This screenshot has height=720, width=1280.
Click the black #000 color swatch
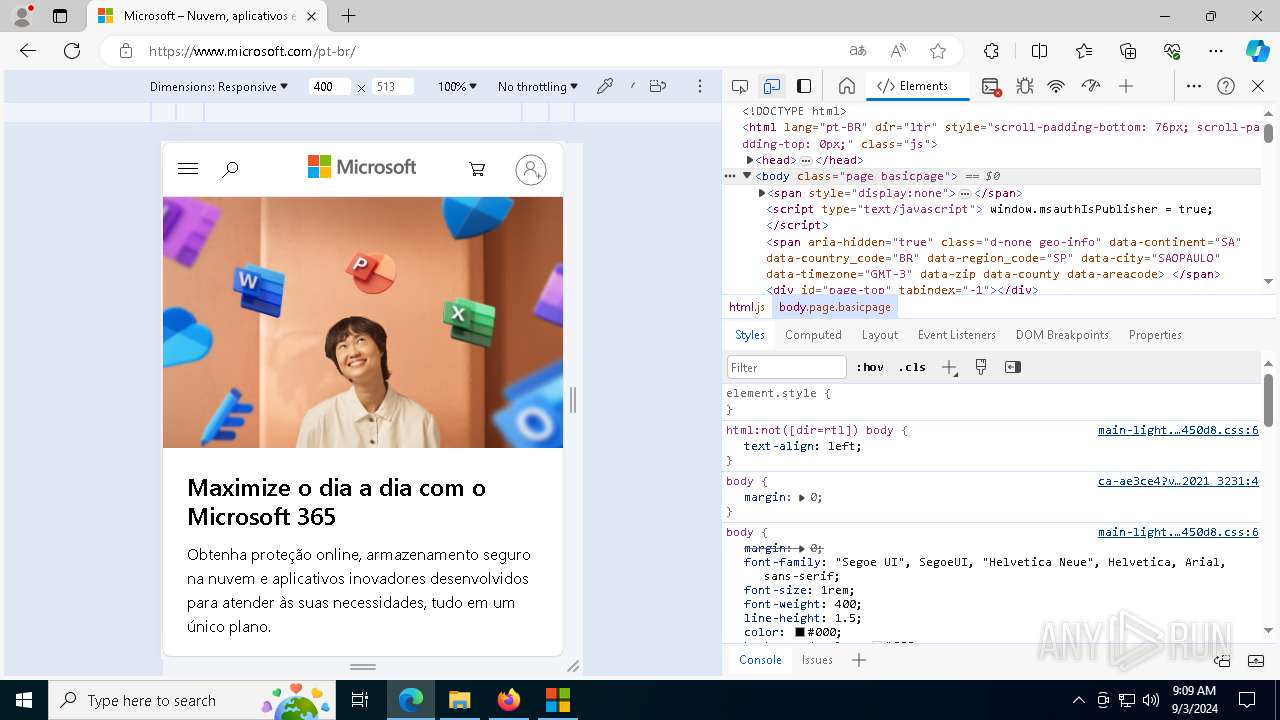click(800, 632)
